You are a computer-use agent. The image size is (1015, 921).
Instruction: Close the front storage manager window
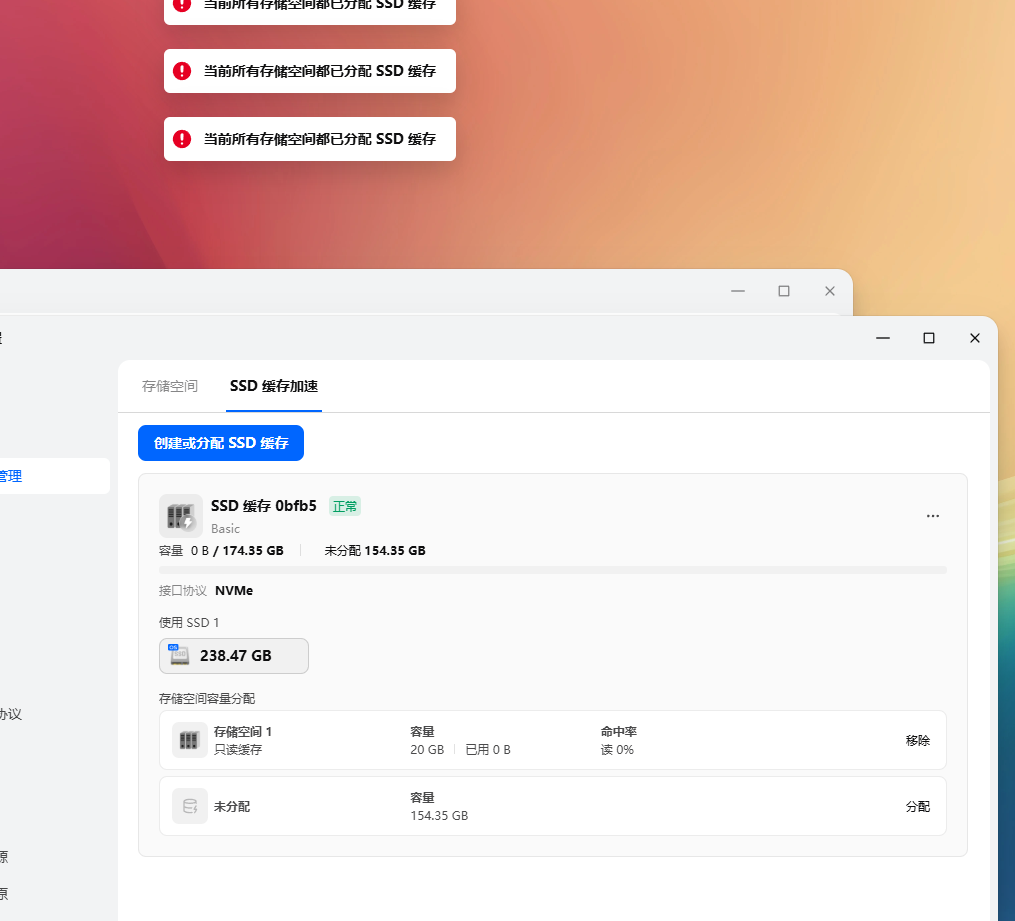click(x=974, y=338)
